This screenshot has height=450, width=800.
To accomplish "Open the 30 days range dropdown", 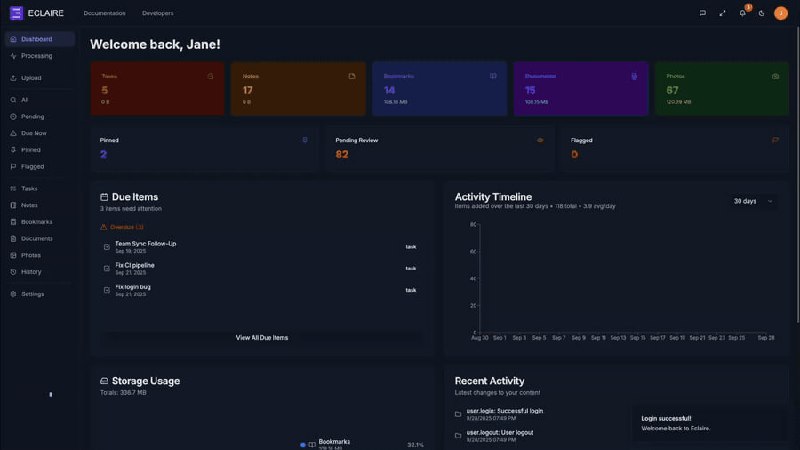I will click(x=753, y=201).
